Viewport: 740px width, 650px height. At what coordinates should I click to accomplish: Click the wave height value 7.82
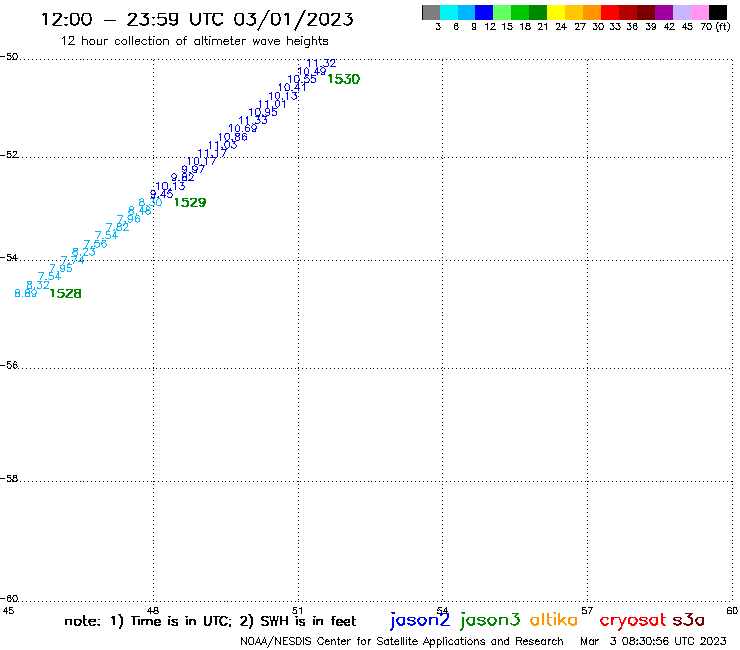pyautogui.click(x=118, y=227)
